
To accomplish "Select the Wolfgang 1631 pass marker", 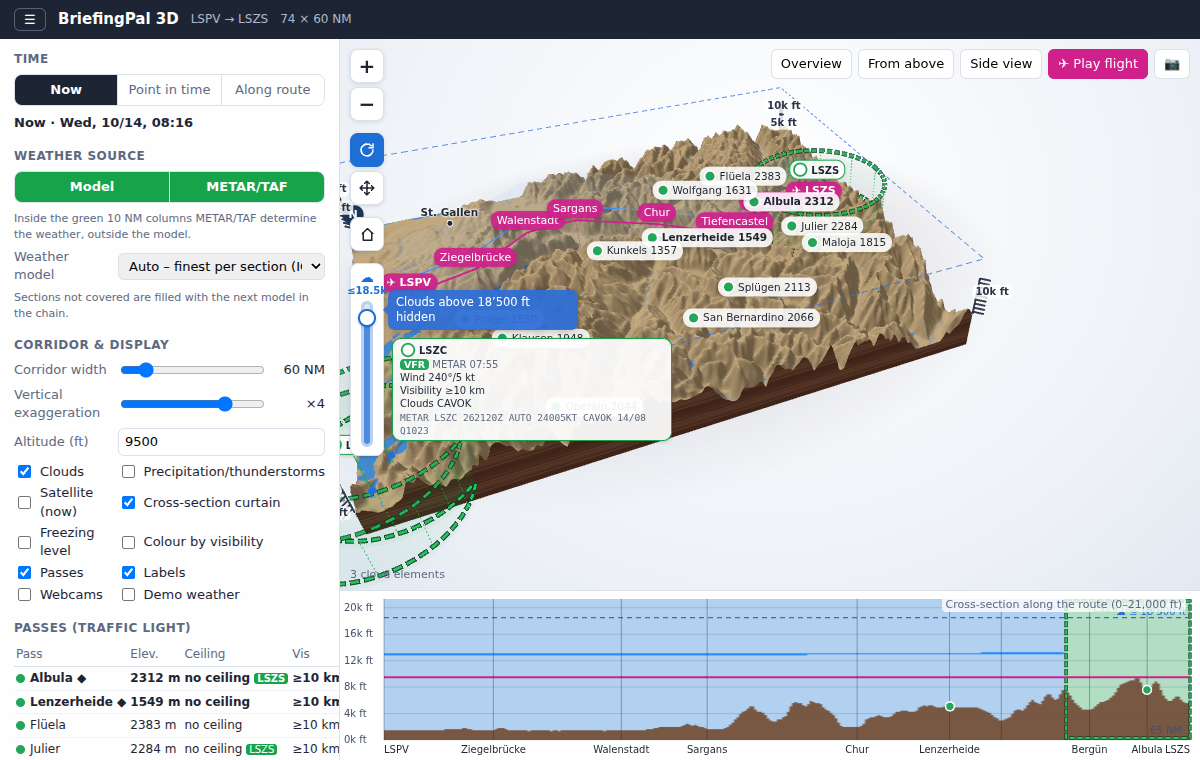I will coord(704,190).
